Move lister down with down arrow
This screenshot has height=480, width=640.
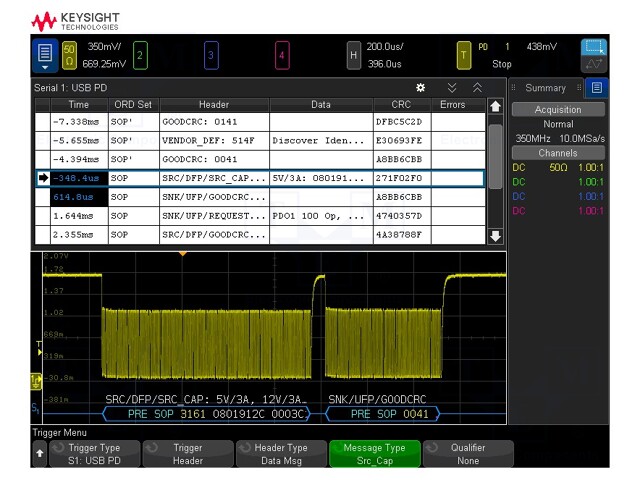click(x=496, y=236)
